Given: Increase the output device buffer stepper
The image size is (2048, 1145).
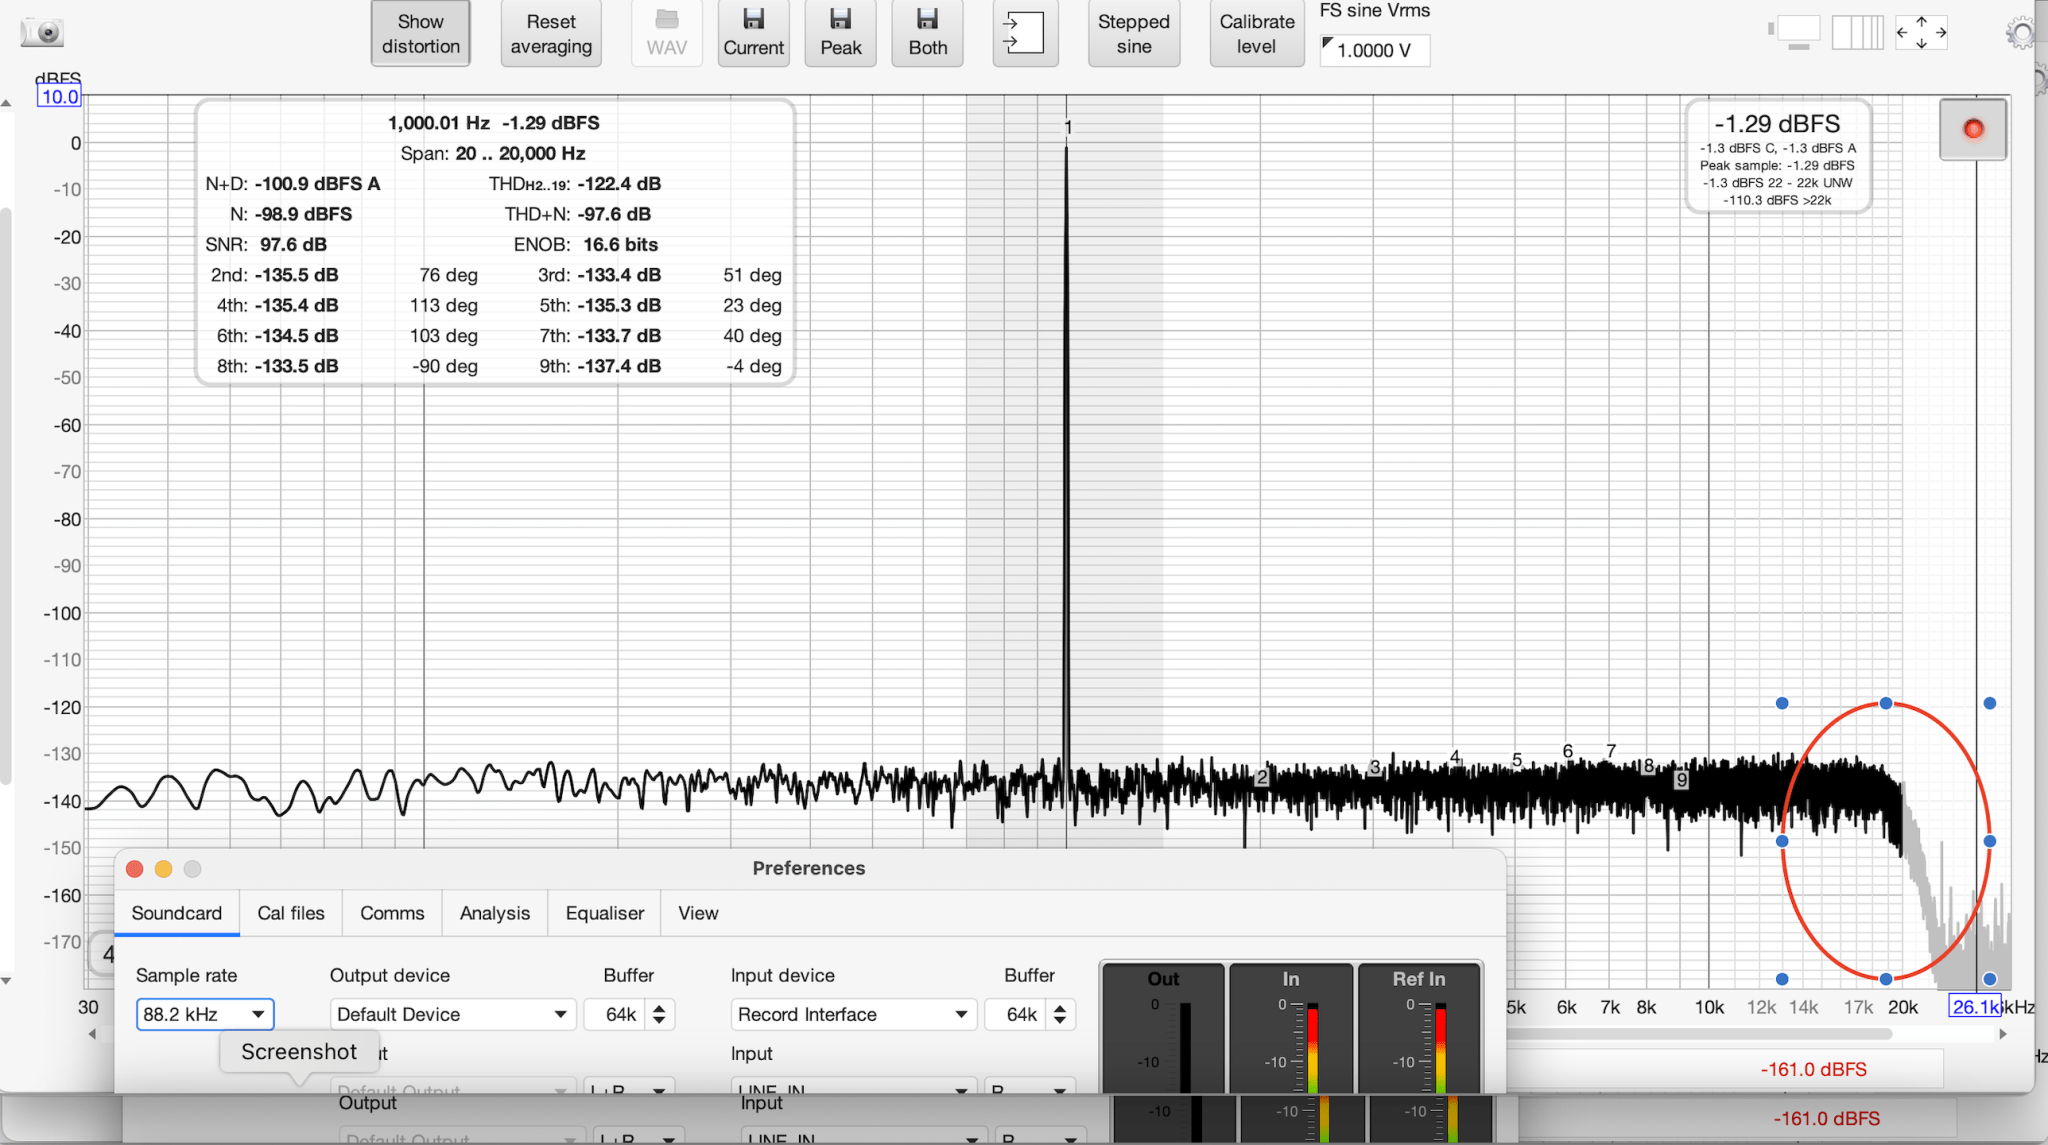Looking at the screenshot, I should click(659, 1007).
